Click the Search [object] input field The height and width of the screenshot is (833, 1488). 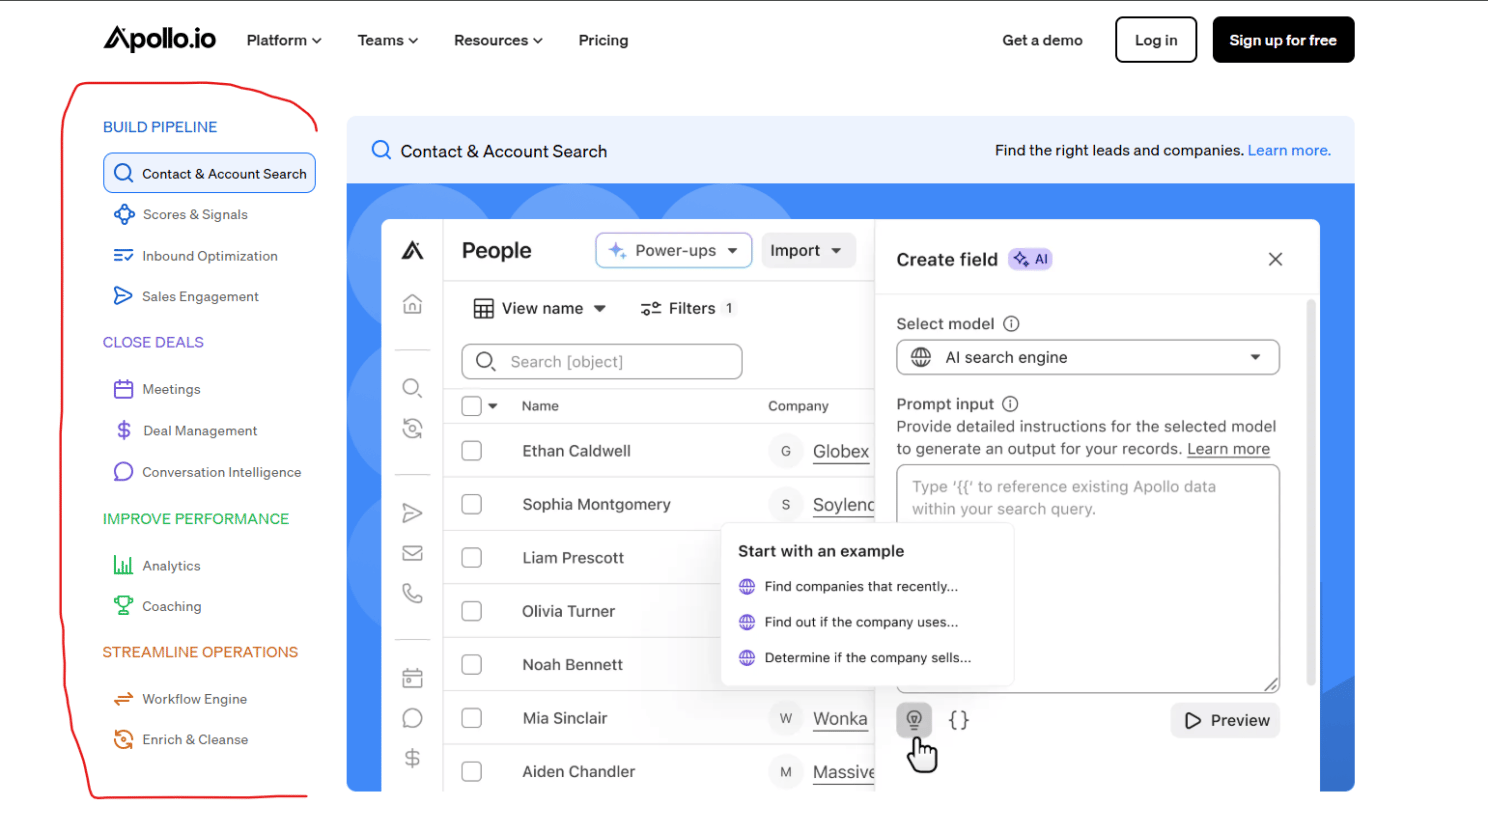coord(602,361)
